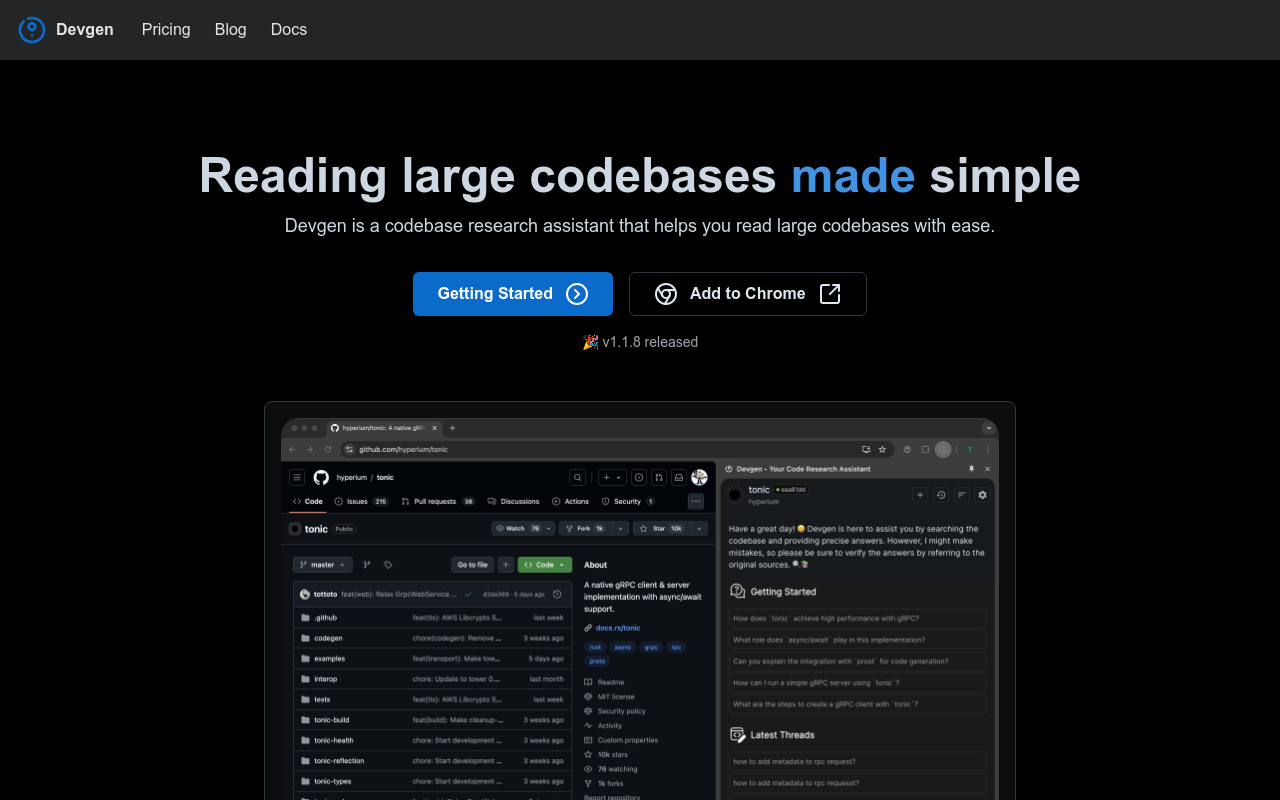This screenshot has width=1280, height=800.
Task: Click the commit history clock icon
Action: coord(557,594)
